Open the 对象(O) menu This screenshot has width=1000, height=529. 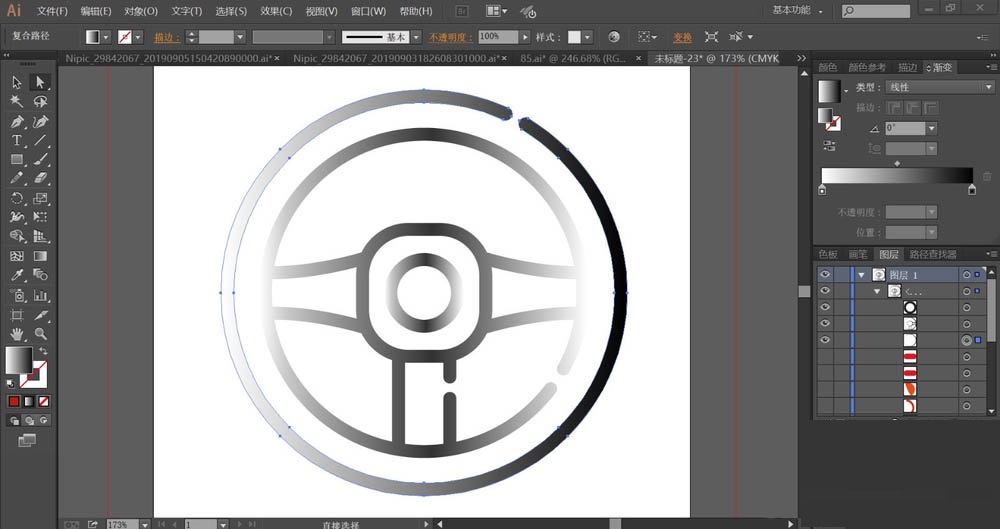(x=140, y=11)
